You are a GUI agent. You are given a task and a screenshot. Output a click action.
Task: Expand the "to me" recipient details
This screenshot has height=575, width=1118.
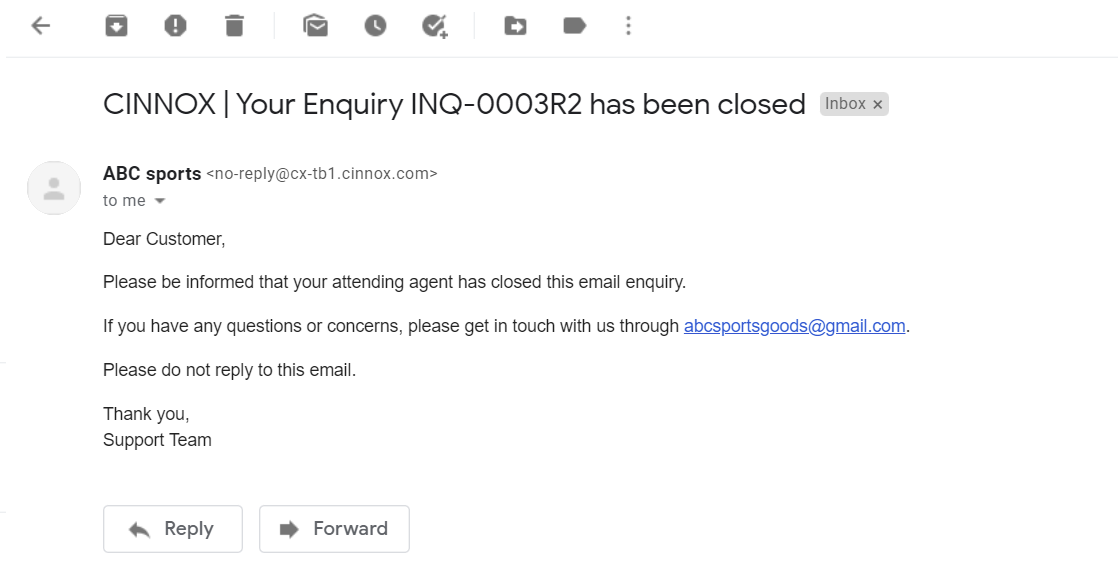pos(159,201)
